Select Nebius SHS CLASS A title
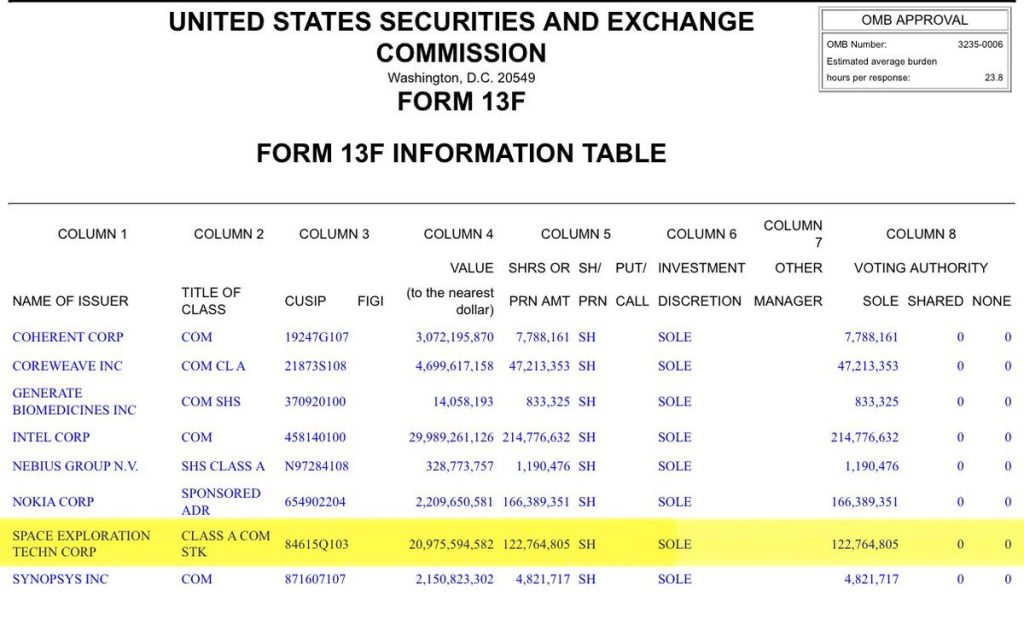Screen dimensions: 1024x637 pyautogui.click(x=223, y=466)
